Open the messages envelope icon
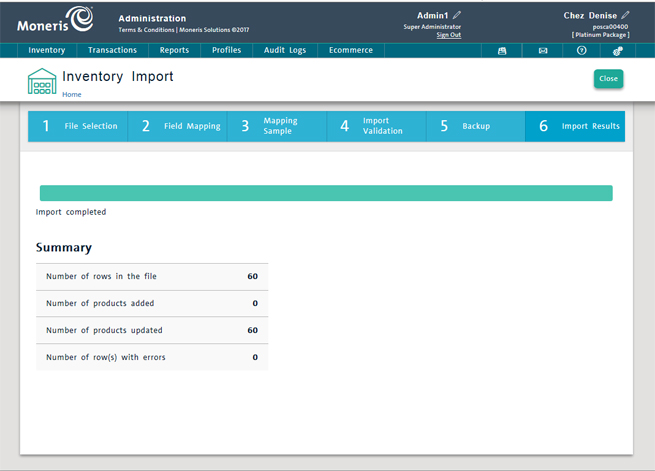Screen dimensions: 655x471 click(x=543, y=50)
